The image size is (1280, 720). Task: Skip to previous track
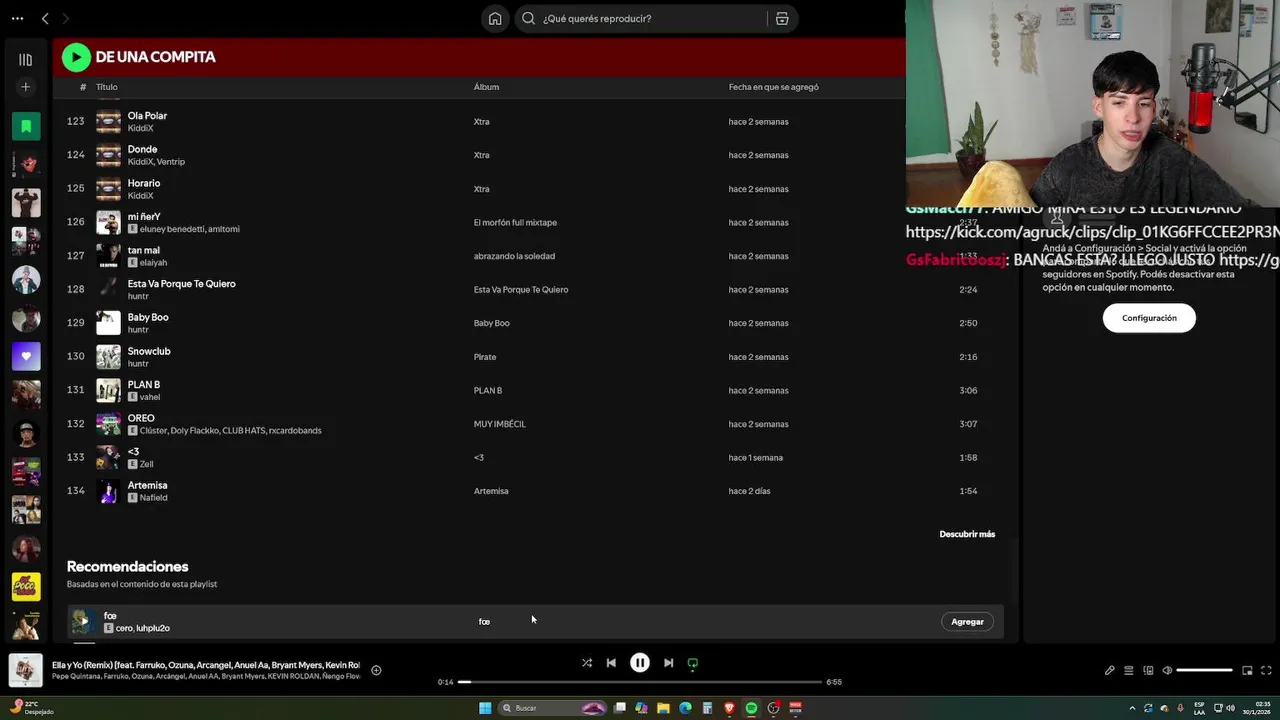tap(611, 663)
